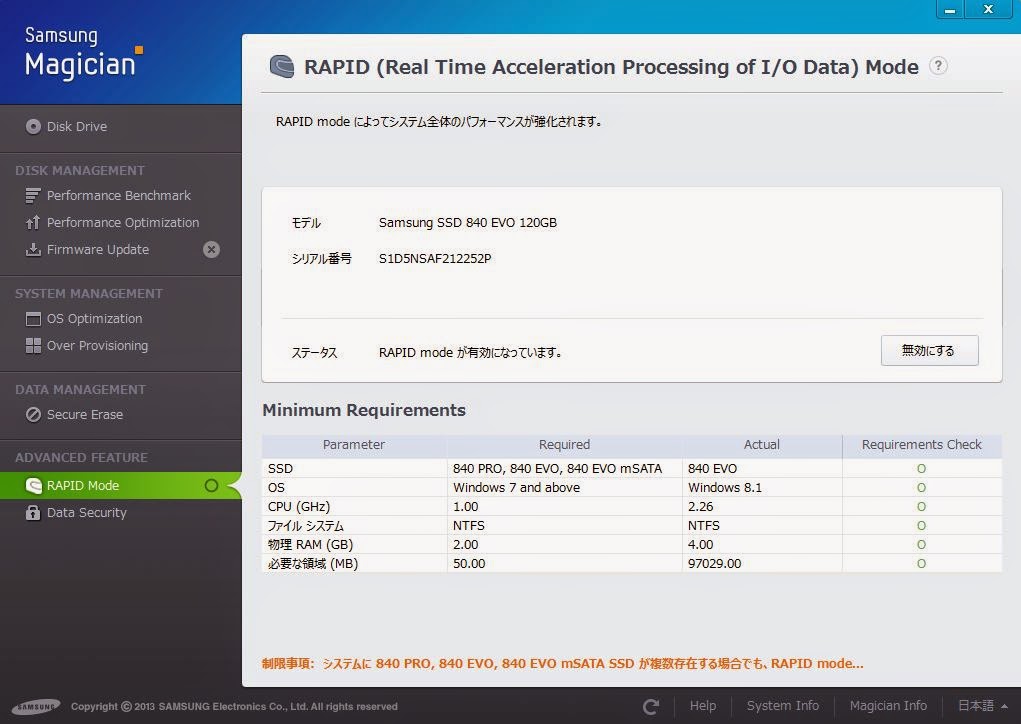Click the Firmware Update download icon
Viewport: 1021px width, 724px height.
point(33,249)
